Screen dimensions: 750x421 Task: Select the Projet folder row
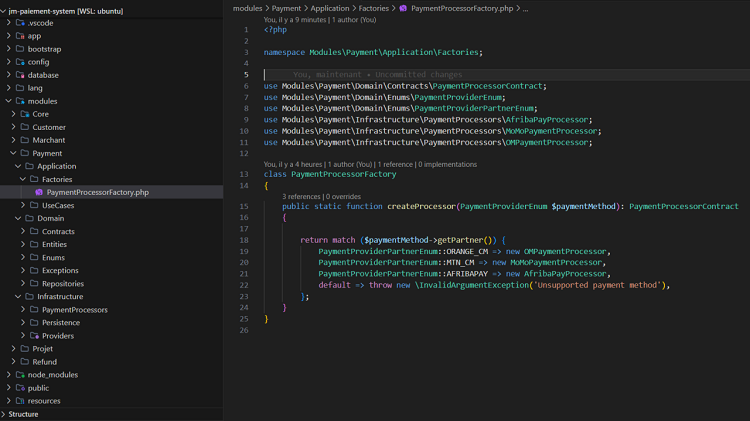pos(111,349)
